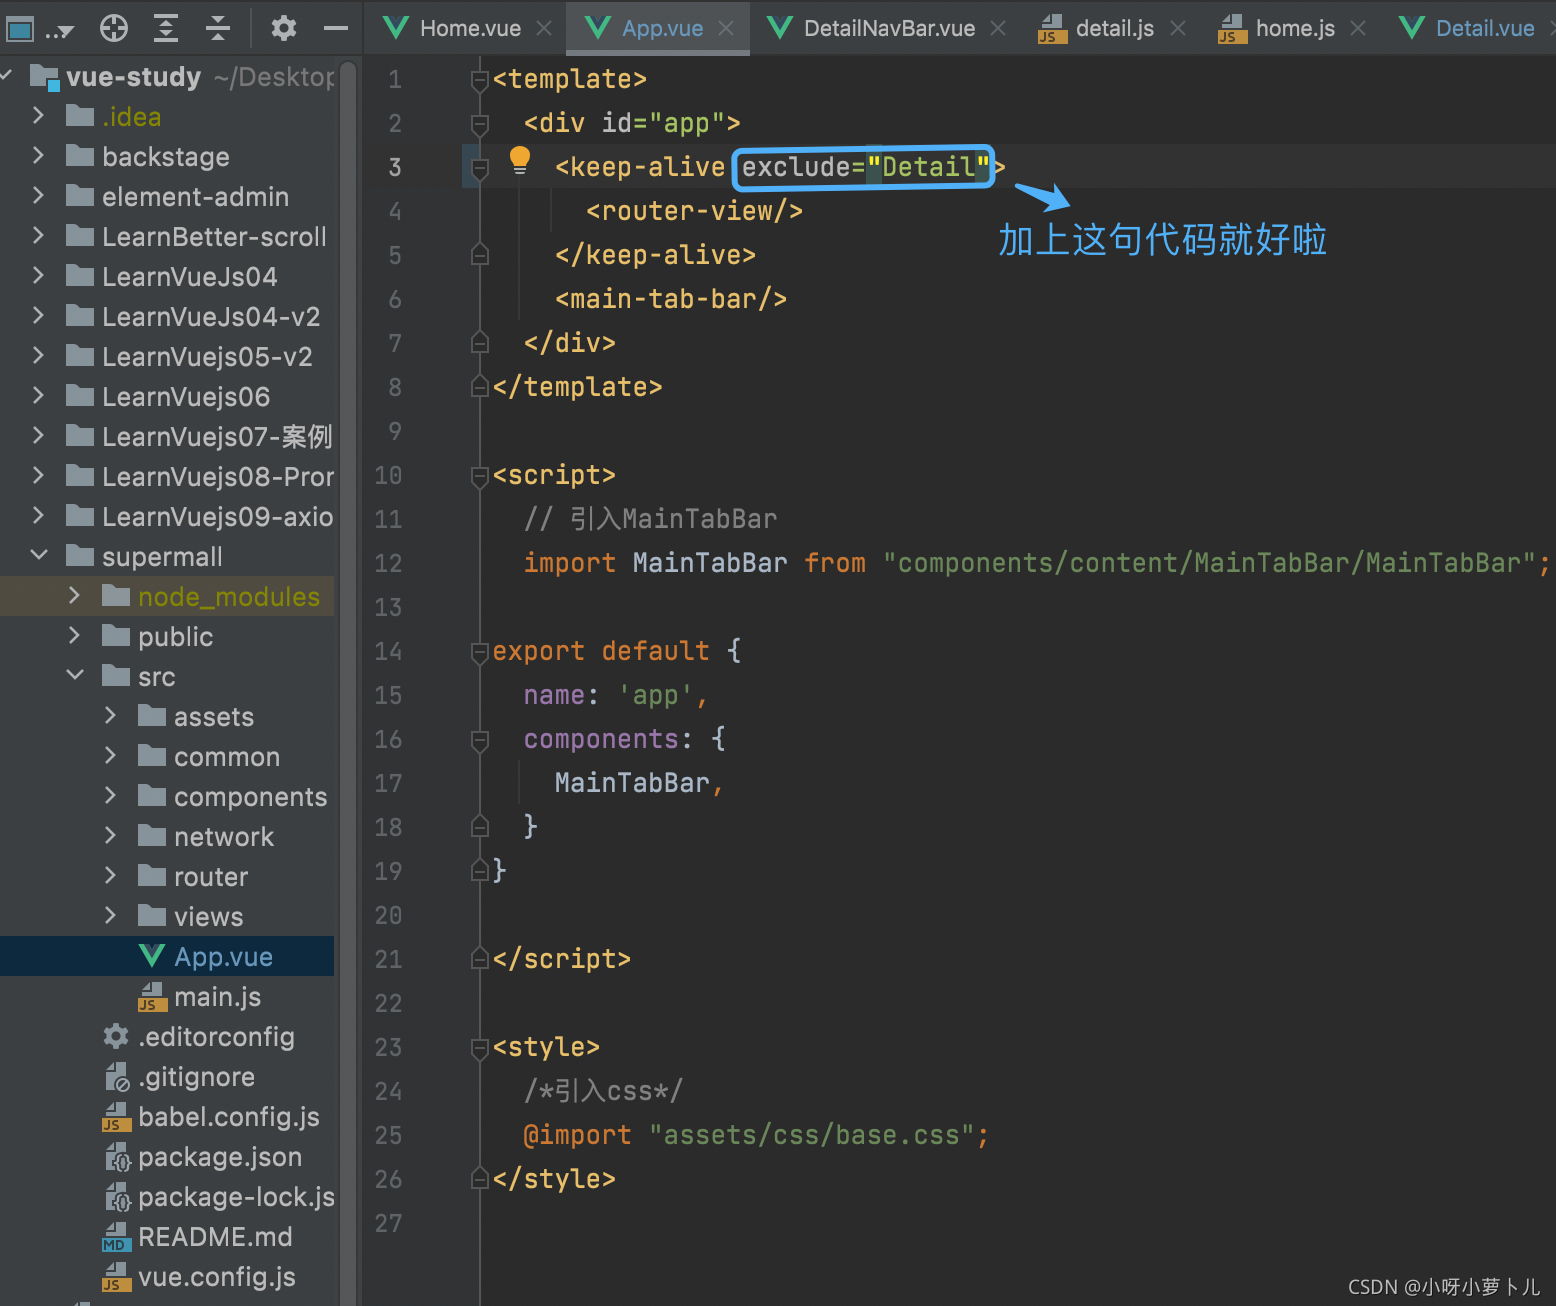Click line number 12 in the gutter
Viewport: 1556px width, 1306px height.
coord(388,563)
